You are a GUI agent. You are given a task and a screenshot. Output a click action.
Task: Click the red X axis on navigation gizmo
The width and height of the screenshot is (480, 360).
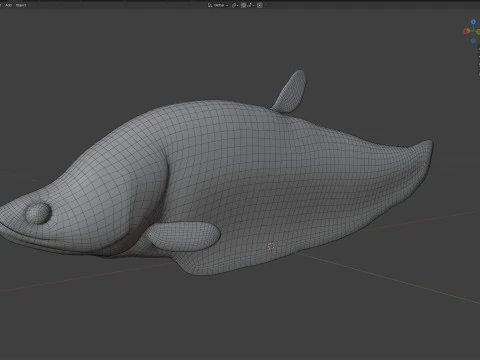pyautogui.click(x=466, y=31)
